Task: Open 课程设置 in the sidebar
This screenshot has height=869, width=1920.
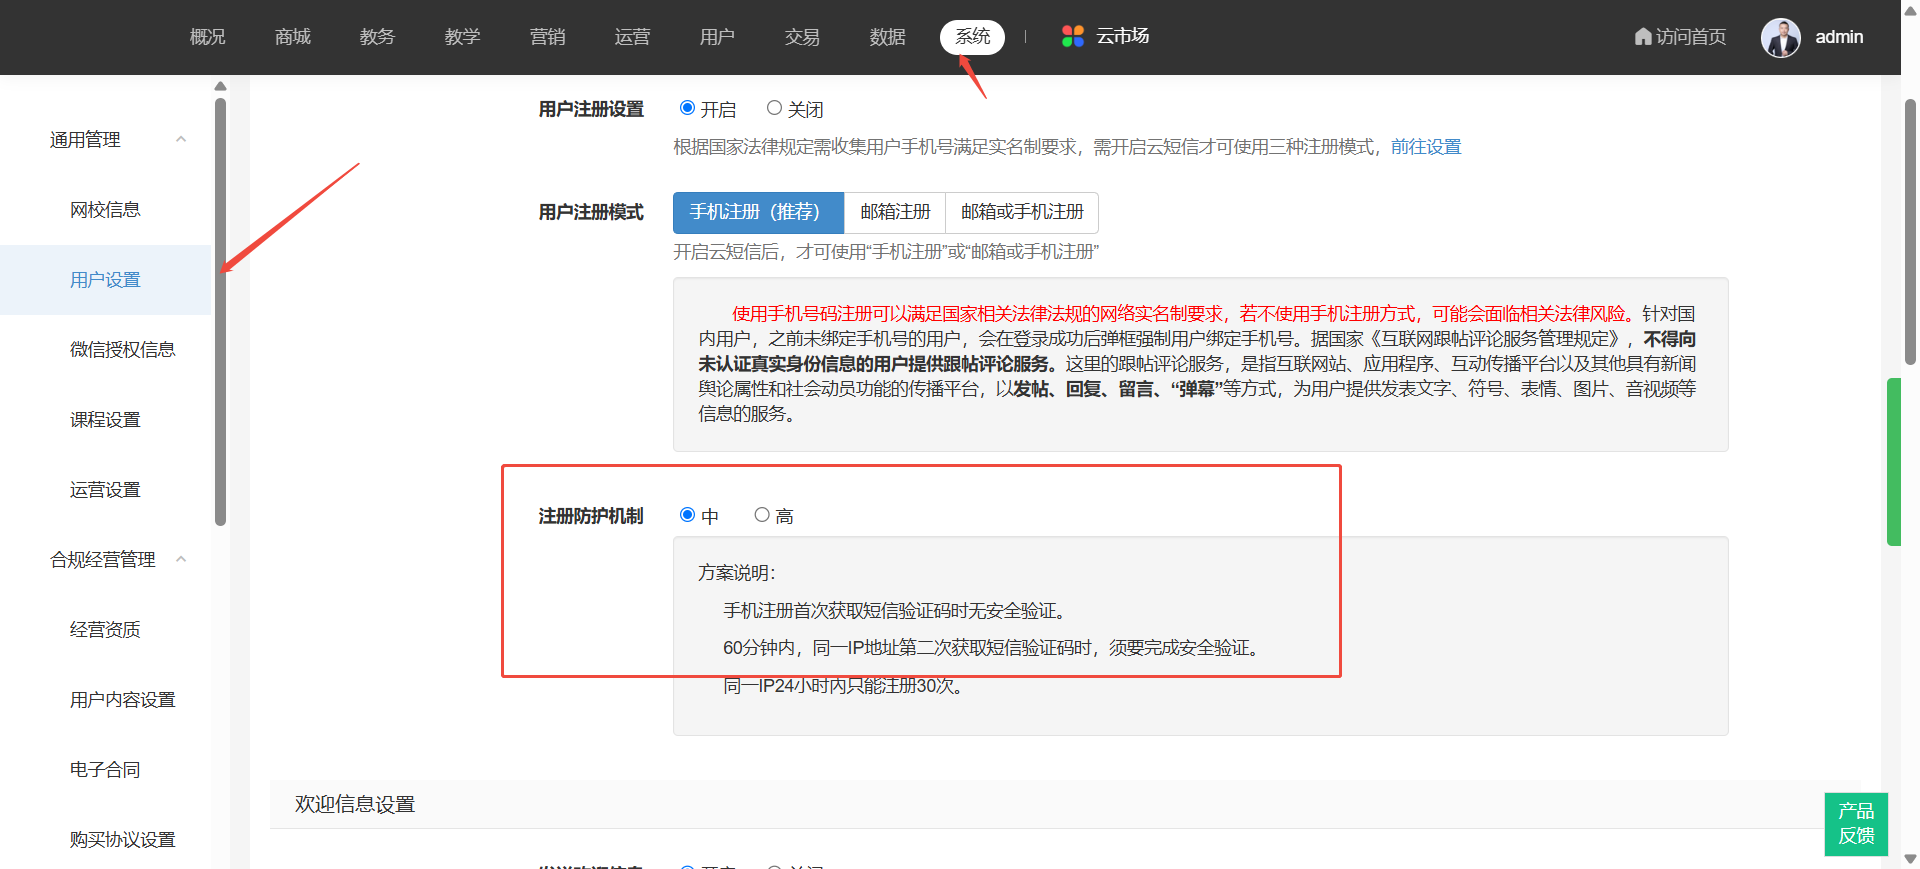Action: 105,420
